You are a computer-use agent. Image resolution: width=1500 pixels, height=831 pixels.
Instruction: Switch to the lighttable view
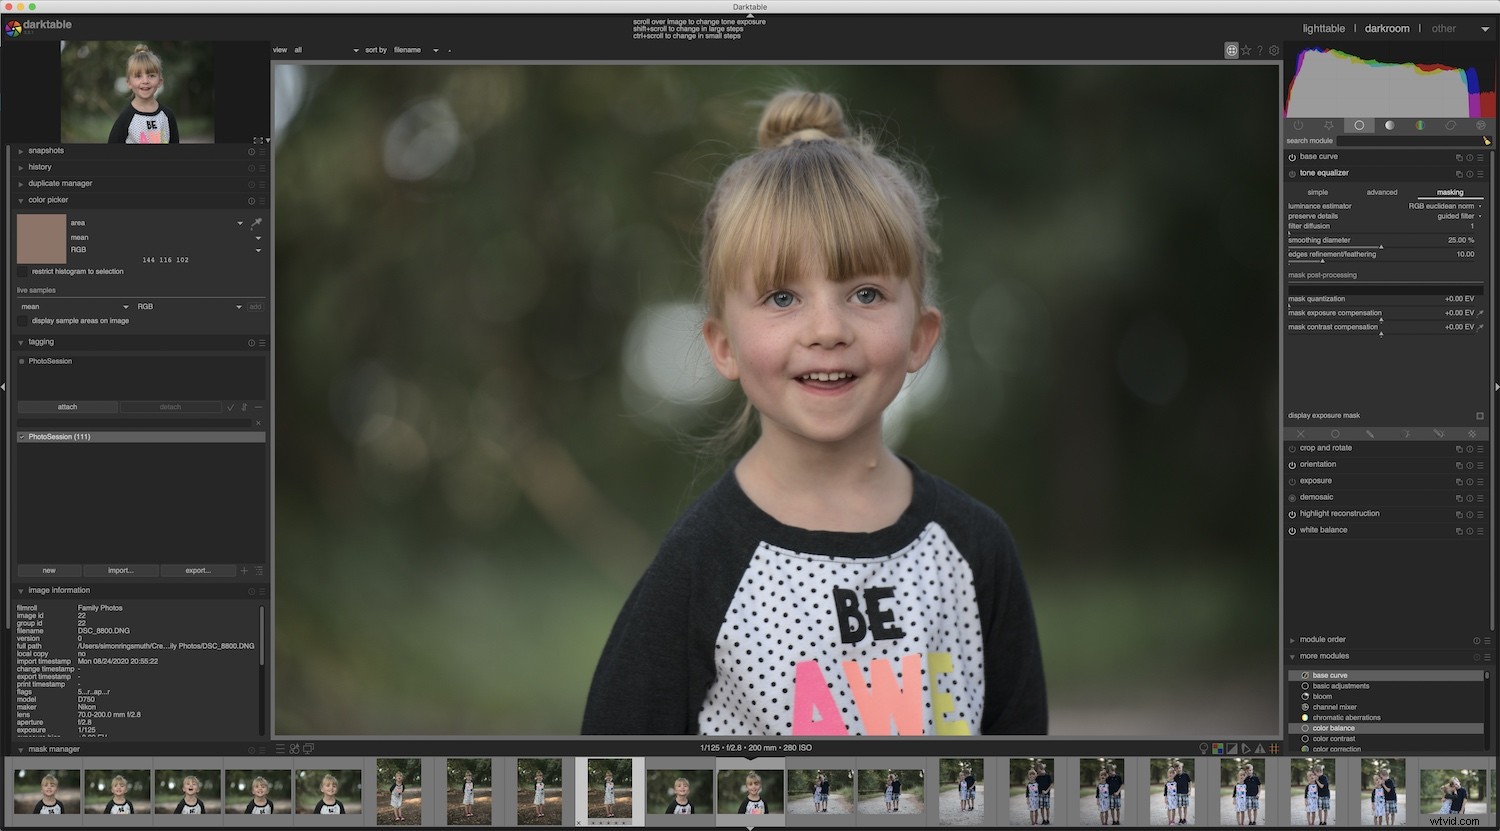click(x=1323, y=28)
